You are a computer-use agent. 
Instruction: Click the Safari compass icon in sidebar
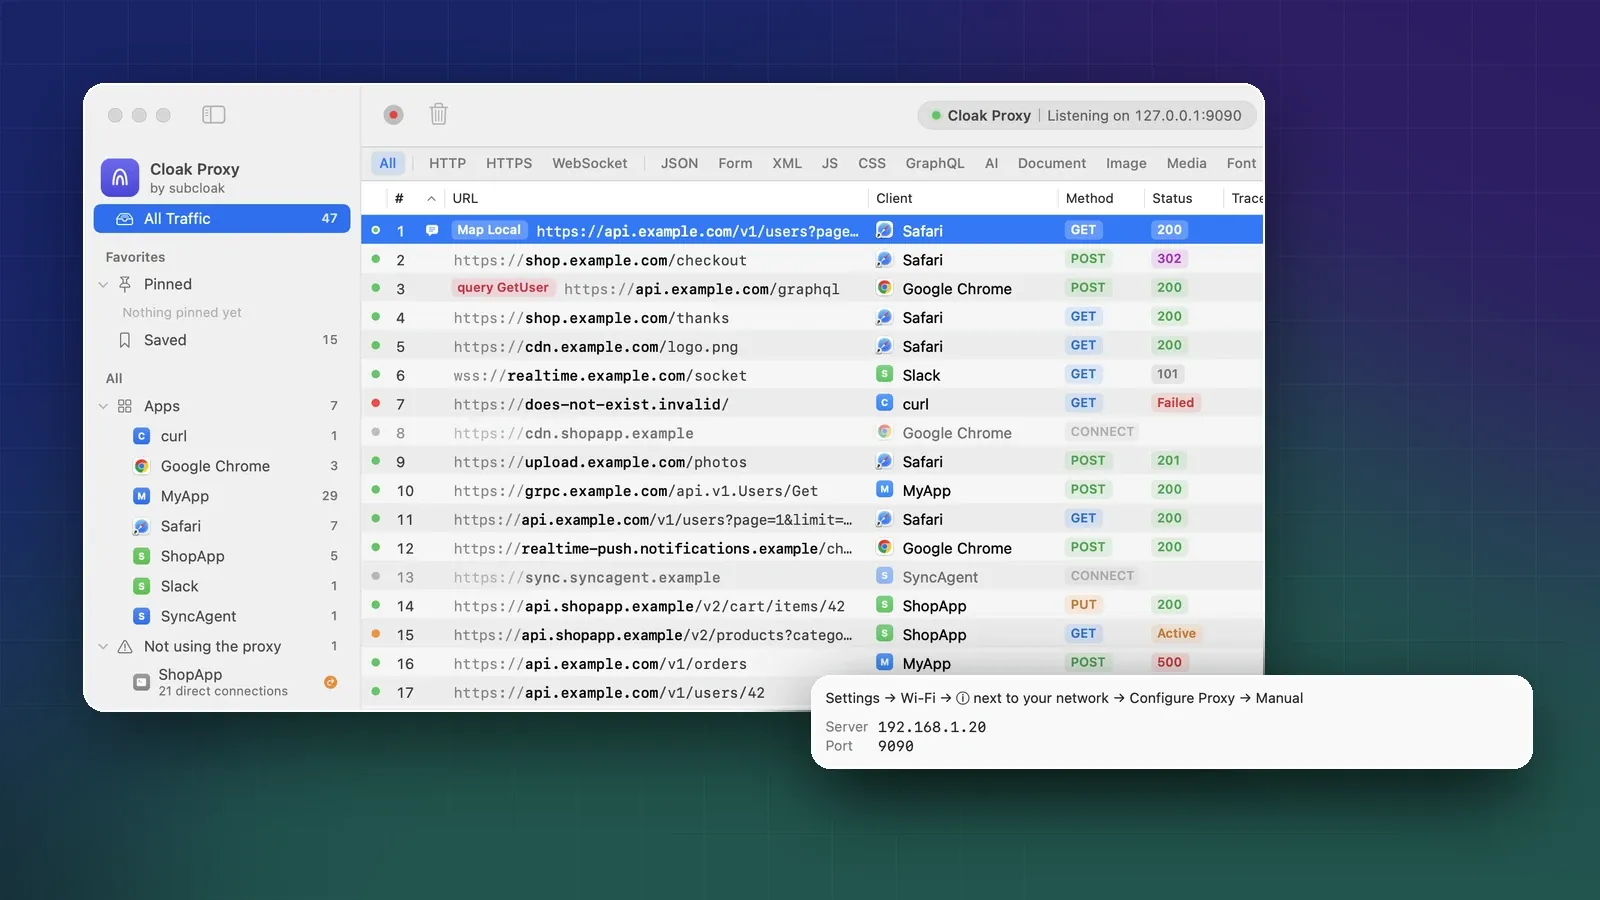coord(141,526)
